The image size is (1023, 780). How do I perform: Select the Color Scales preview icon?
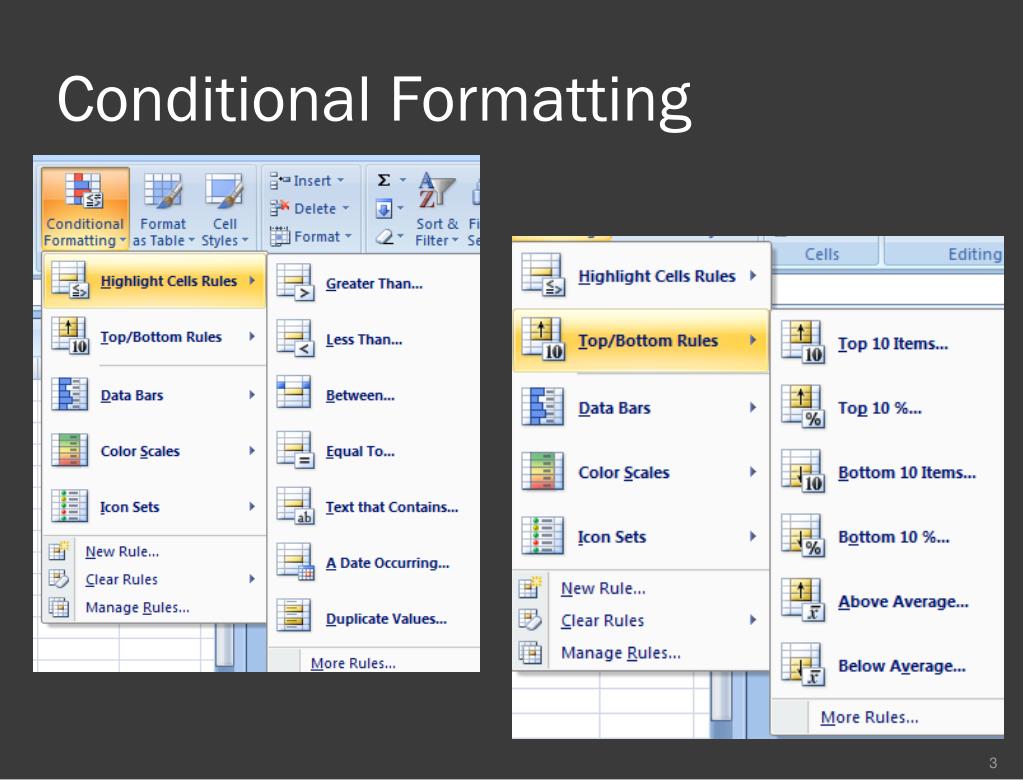pyautogui.click(x=69, y=450)
